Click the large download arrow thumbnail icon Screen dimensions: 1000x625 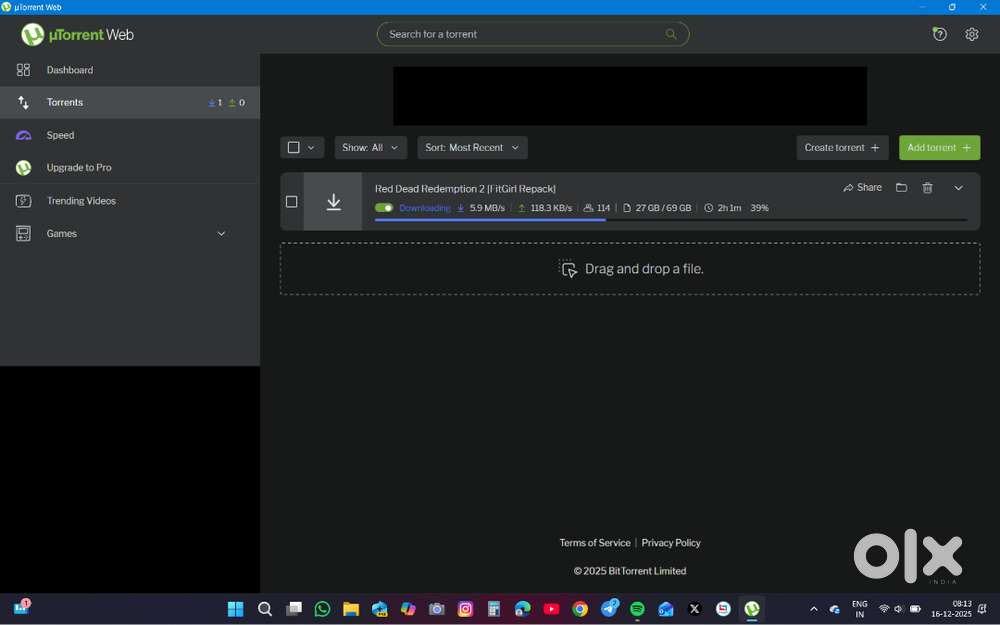coord(333,202)
